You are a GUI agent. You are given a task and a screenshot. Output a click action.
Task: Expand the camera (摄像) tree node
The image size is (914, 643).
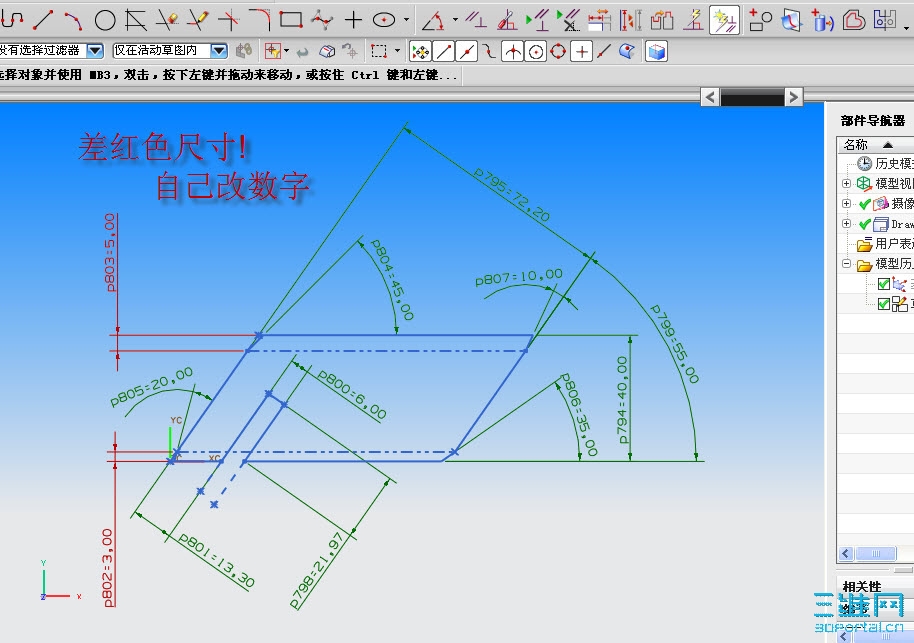tap(846, 203)
